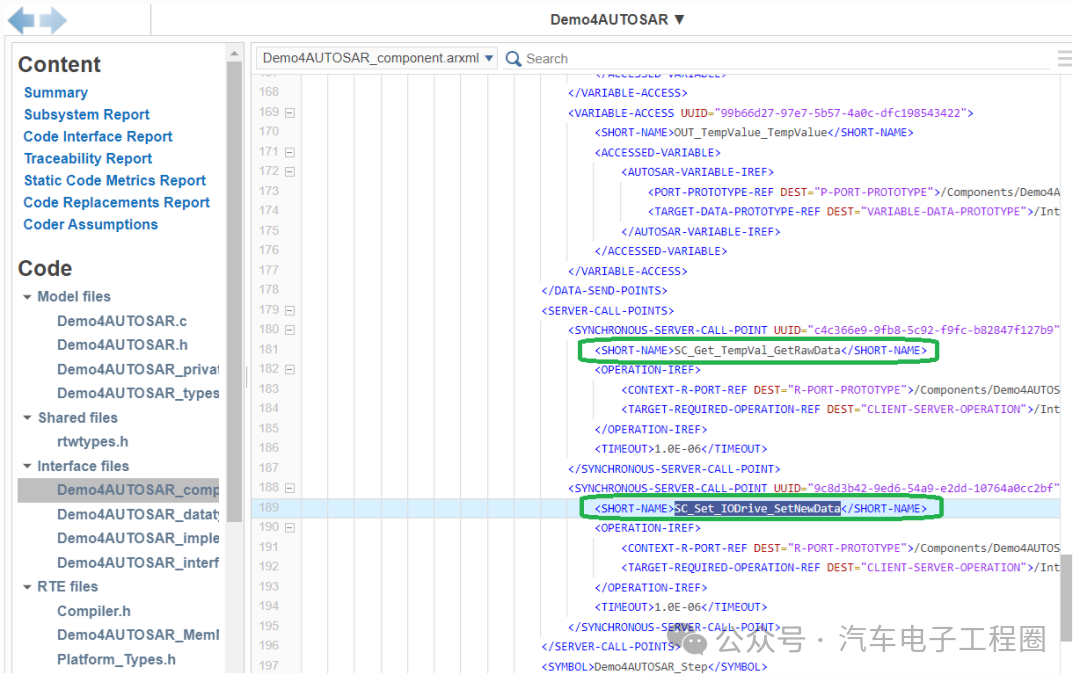The image size is (1080, 682).
Task: Open the Demo4AUTOSAR_datat file entry
Action: [x=138, y=515]
